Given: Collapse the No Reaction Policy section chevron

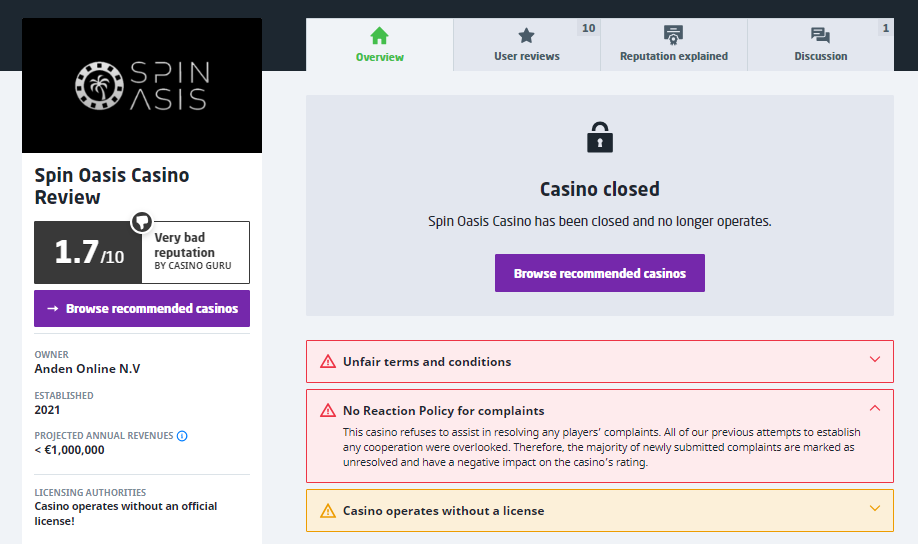Looking at the screenshot, I should coord(874,409).
